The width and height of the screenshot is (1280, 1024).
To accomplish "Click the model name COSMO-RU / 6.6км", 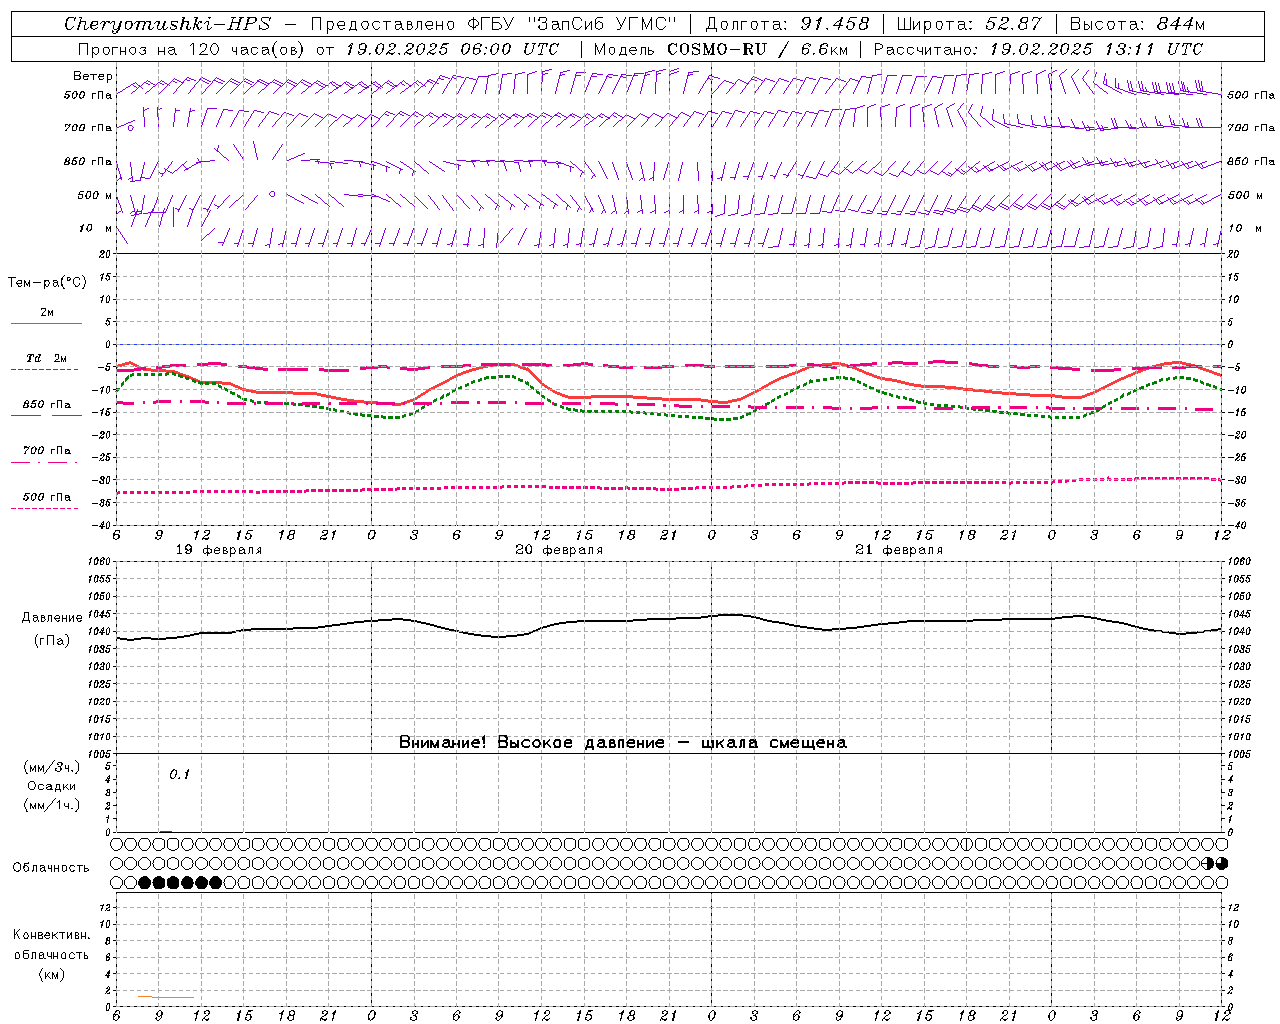I will [x=757, y=49].
